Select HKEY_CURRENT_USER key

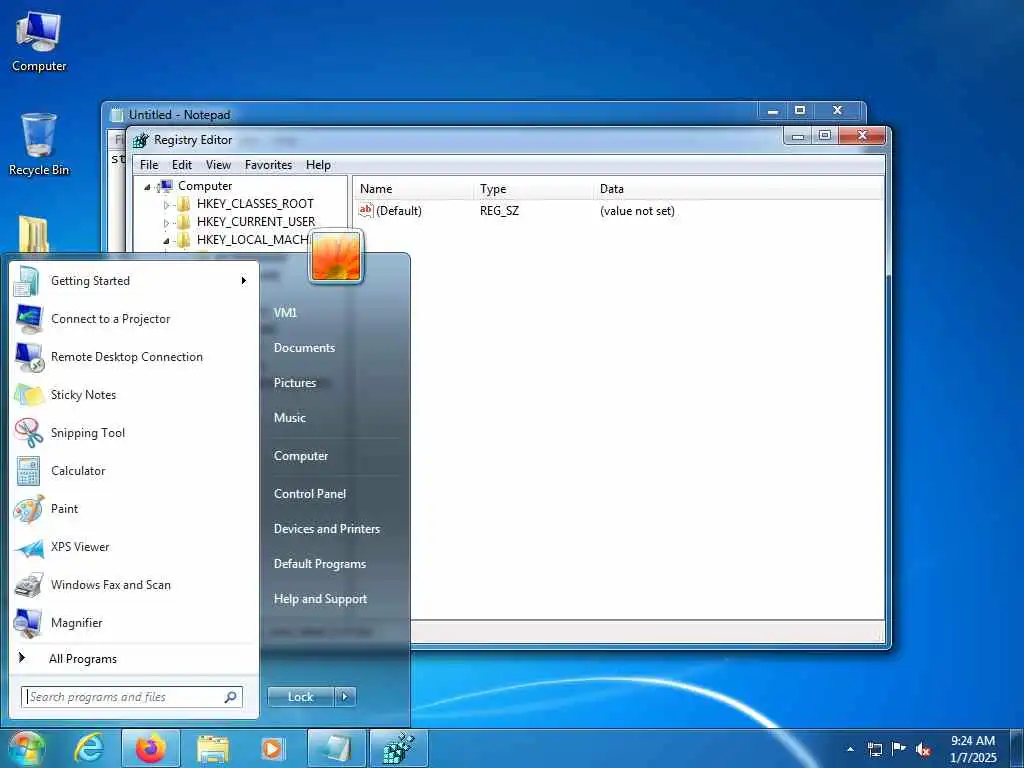pyautogui.click(x=255, y=222)
